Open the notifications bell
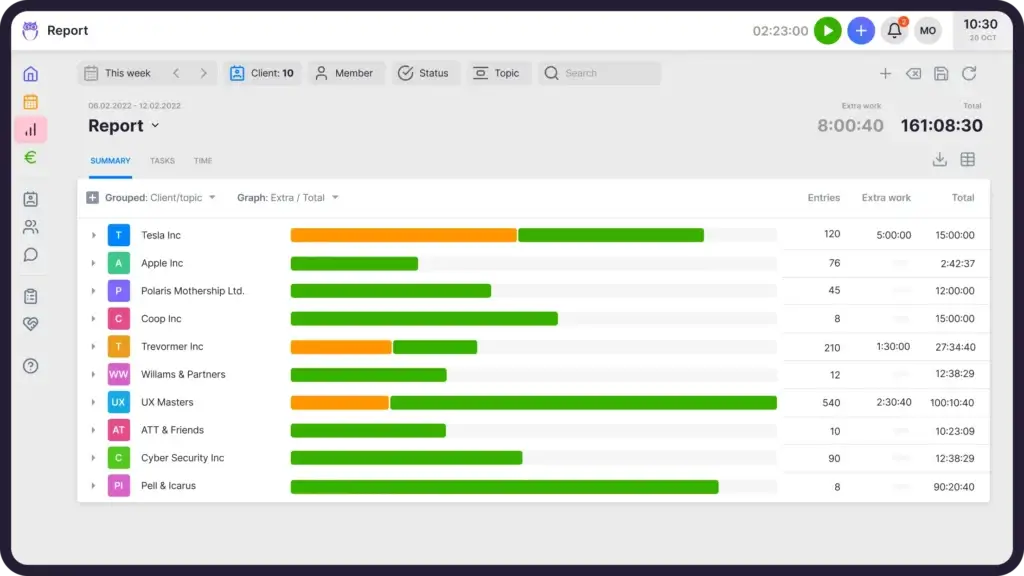 (894, 31)
